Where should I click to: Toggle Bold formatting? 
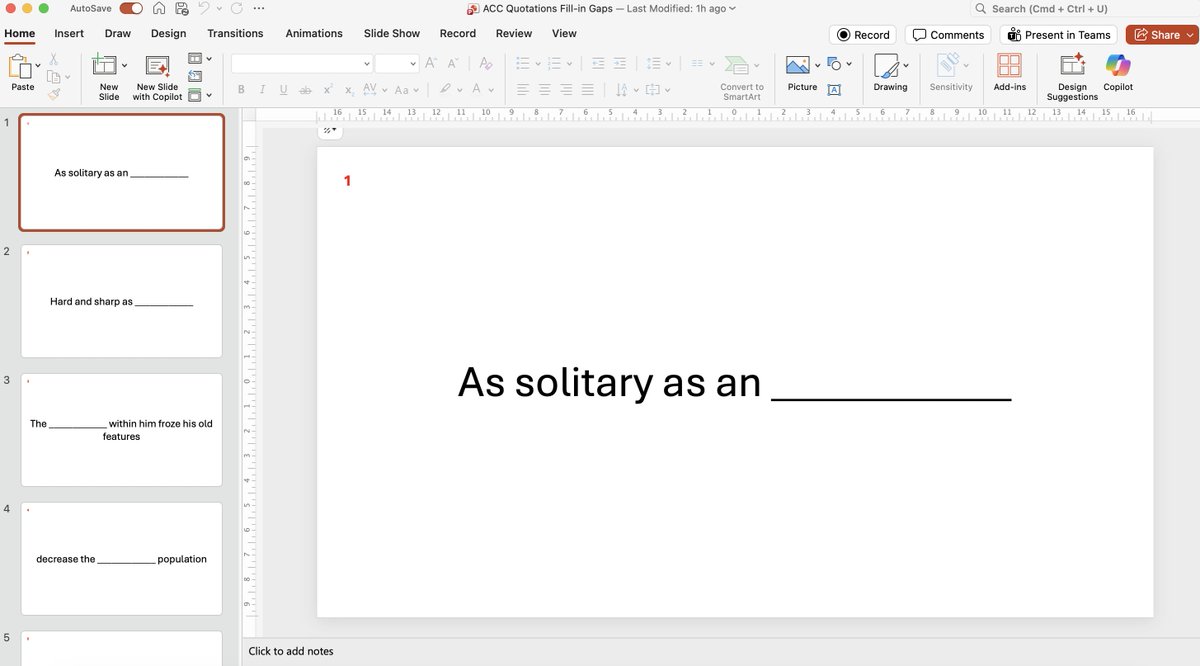[x=241, y=90]
